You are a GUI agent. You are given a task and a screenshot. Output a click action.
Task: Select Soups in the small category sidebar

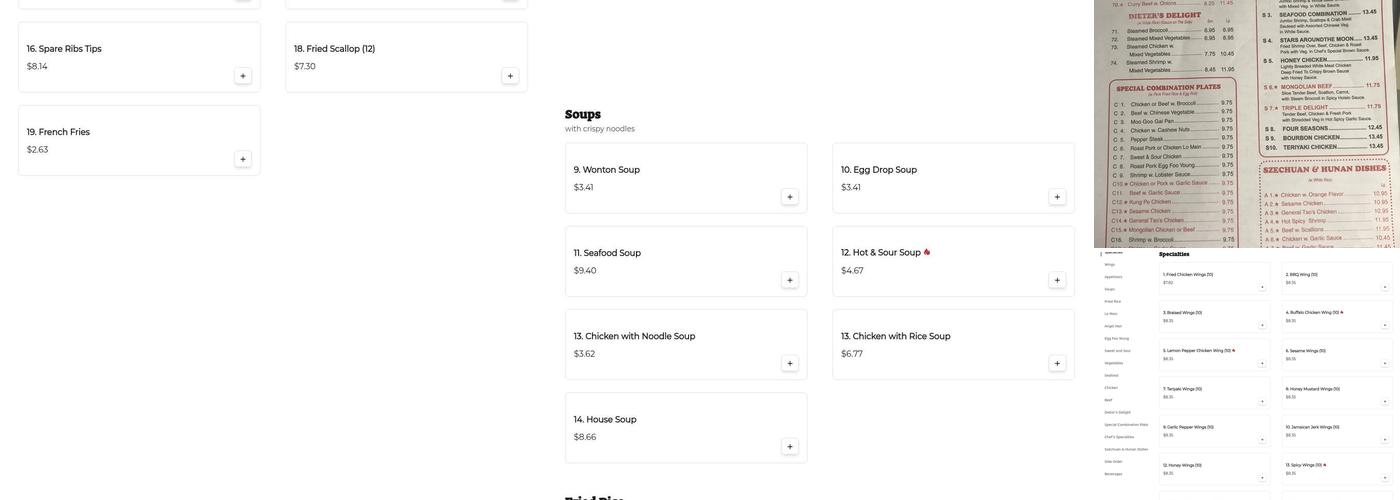1109,289
